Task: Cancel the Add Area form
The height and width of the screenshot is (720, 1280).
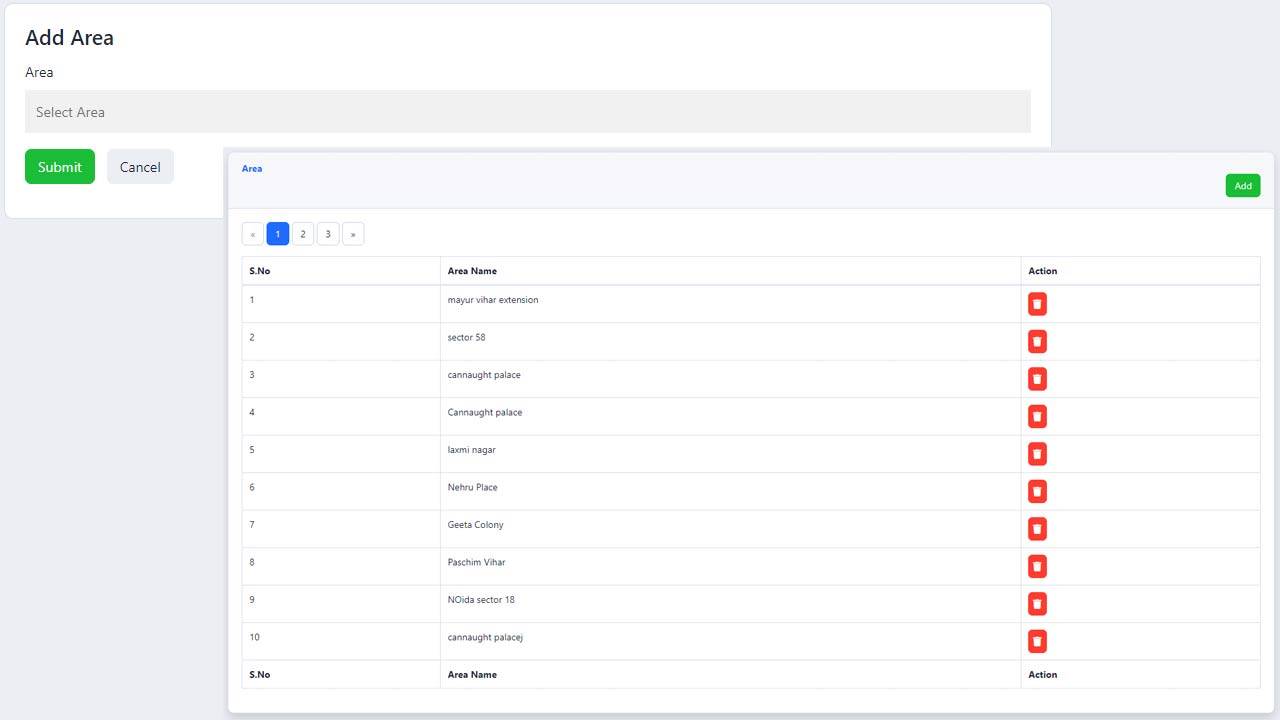Action: point(140,167)
